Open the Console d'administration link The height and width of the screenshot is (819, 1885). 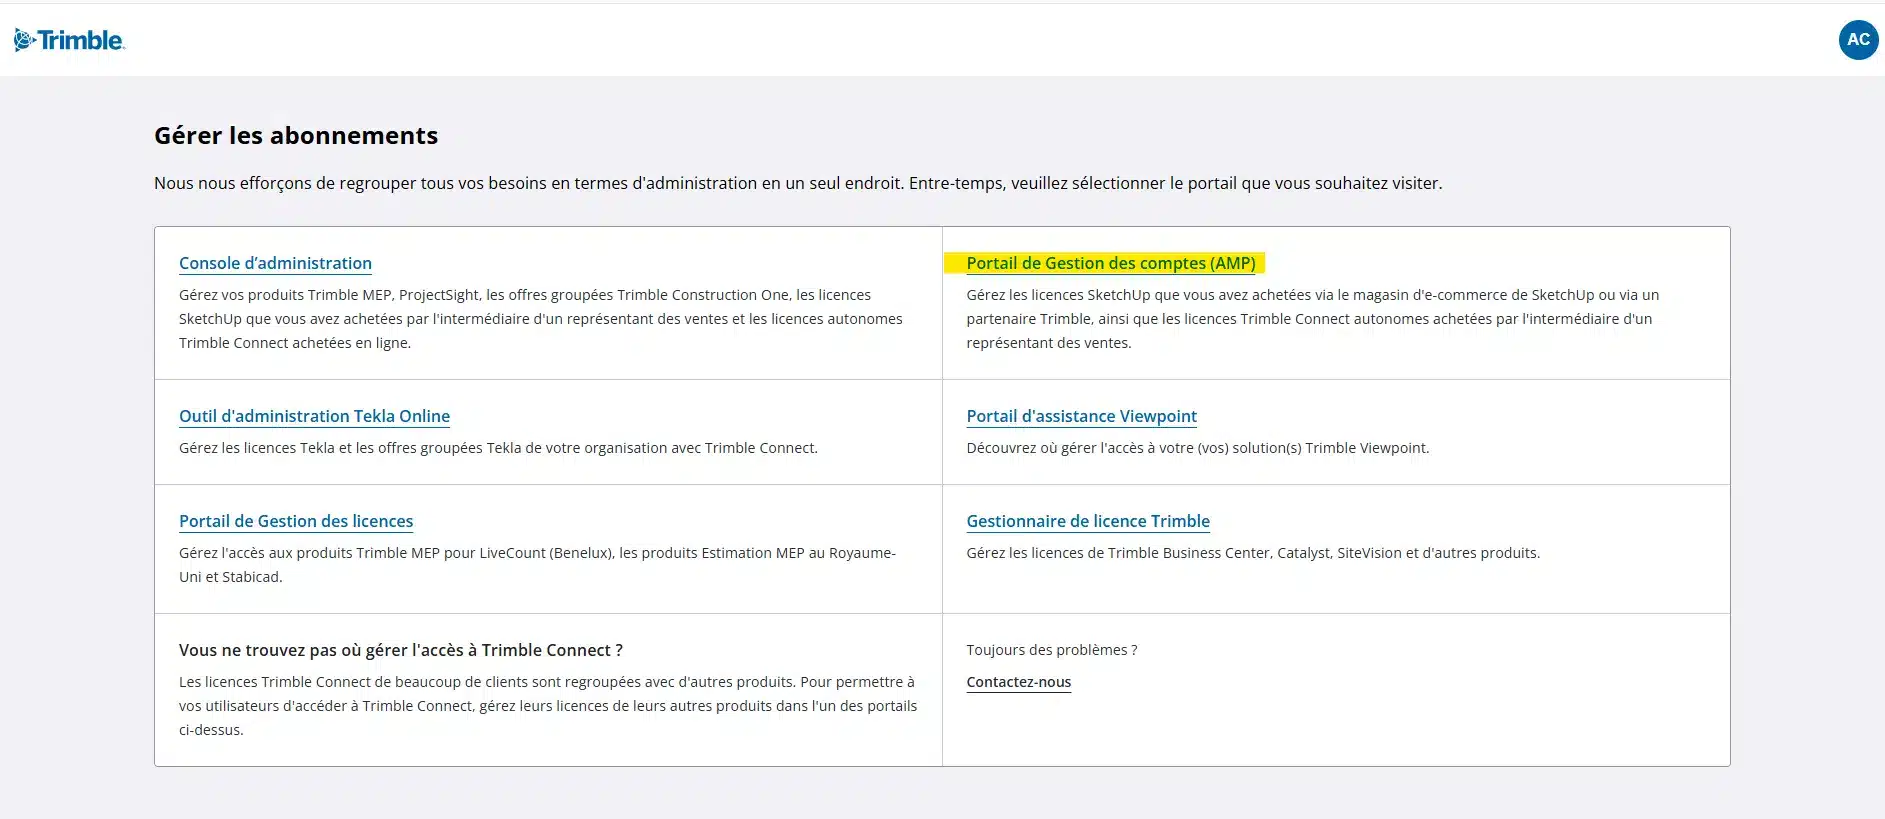click(275, 263)
